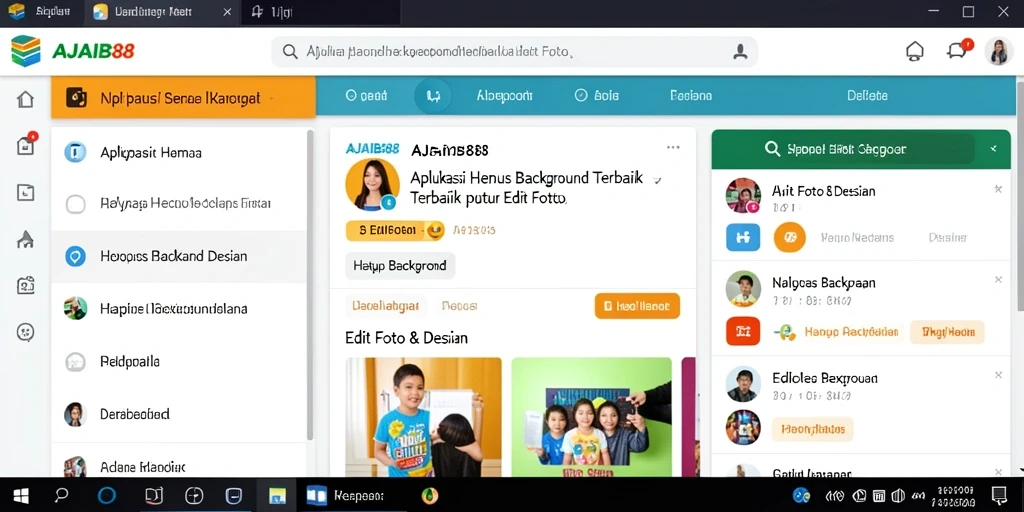Click the 'Delfete' tab in the blue bar
Image resolution: width=1024 pixels, height=512 pixels.
[867, 95]
